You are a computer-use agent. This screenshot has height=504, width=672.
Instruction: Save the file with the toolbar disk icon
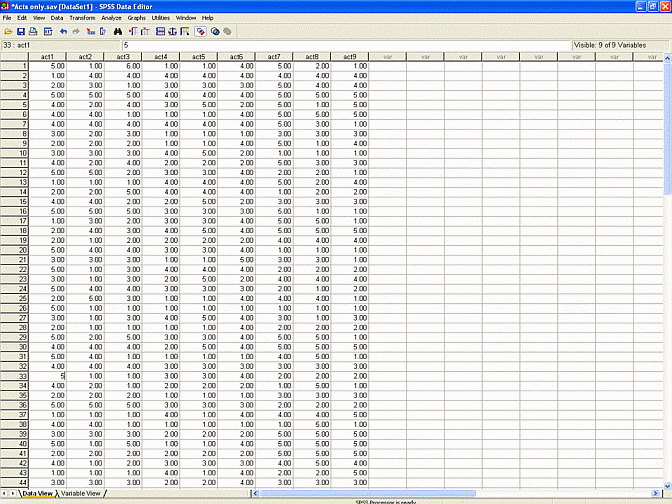[20, 31]
